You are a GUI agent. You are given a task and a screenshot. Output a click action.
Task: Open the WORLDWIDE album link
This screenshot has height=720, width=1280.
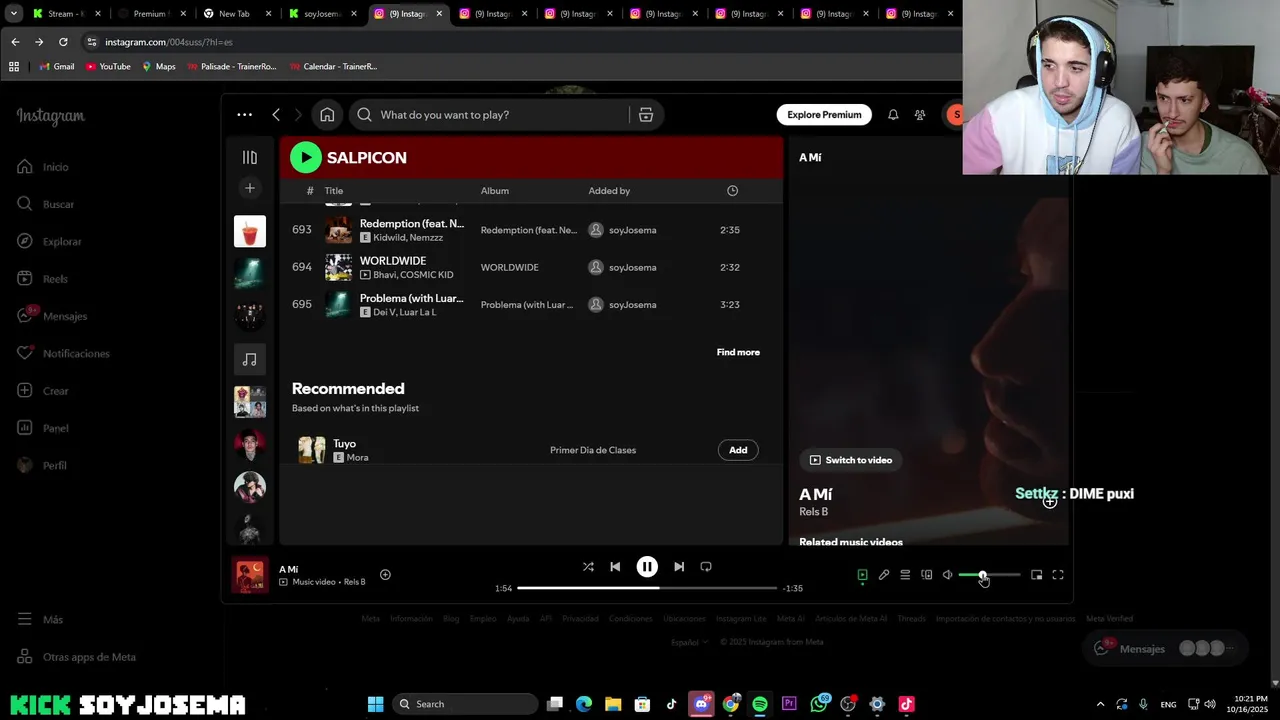click(x=509, y=267)
